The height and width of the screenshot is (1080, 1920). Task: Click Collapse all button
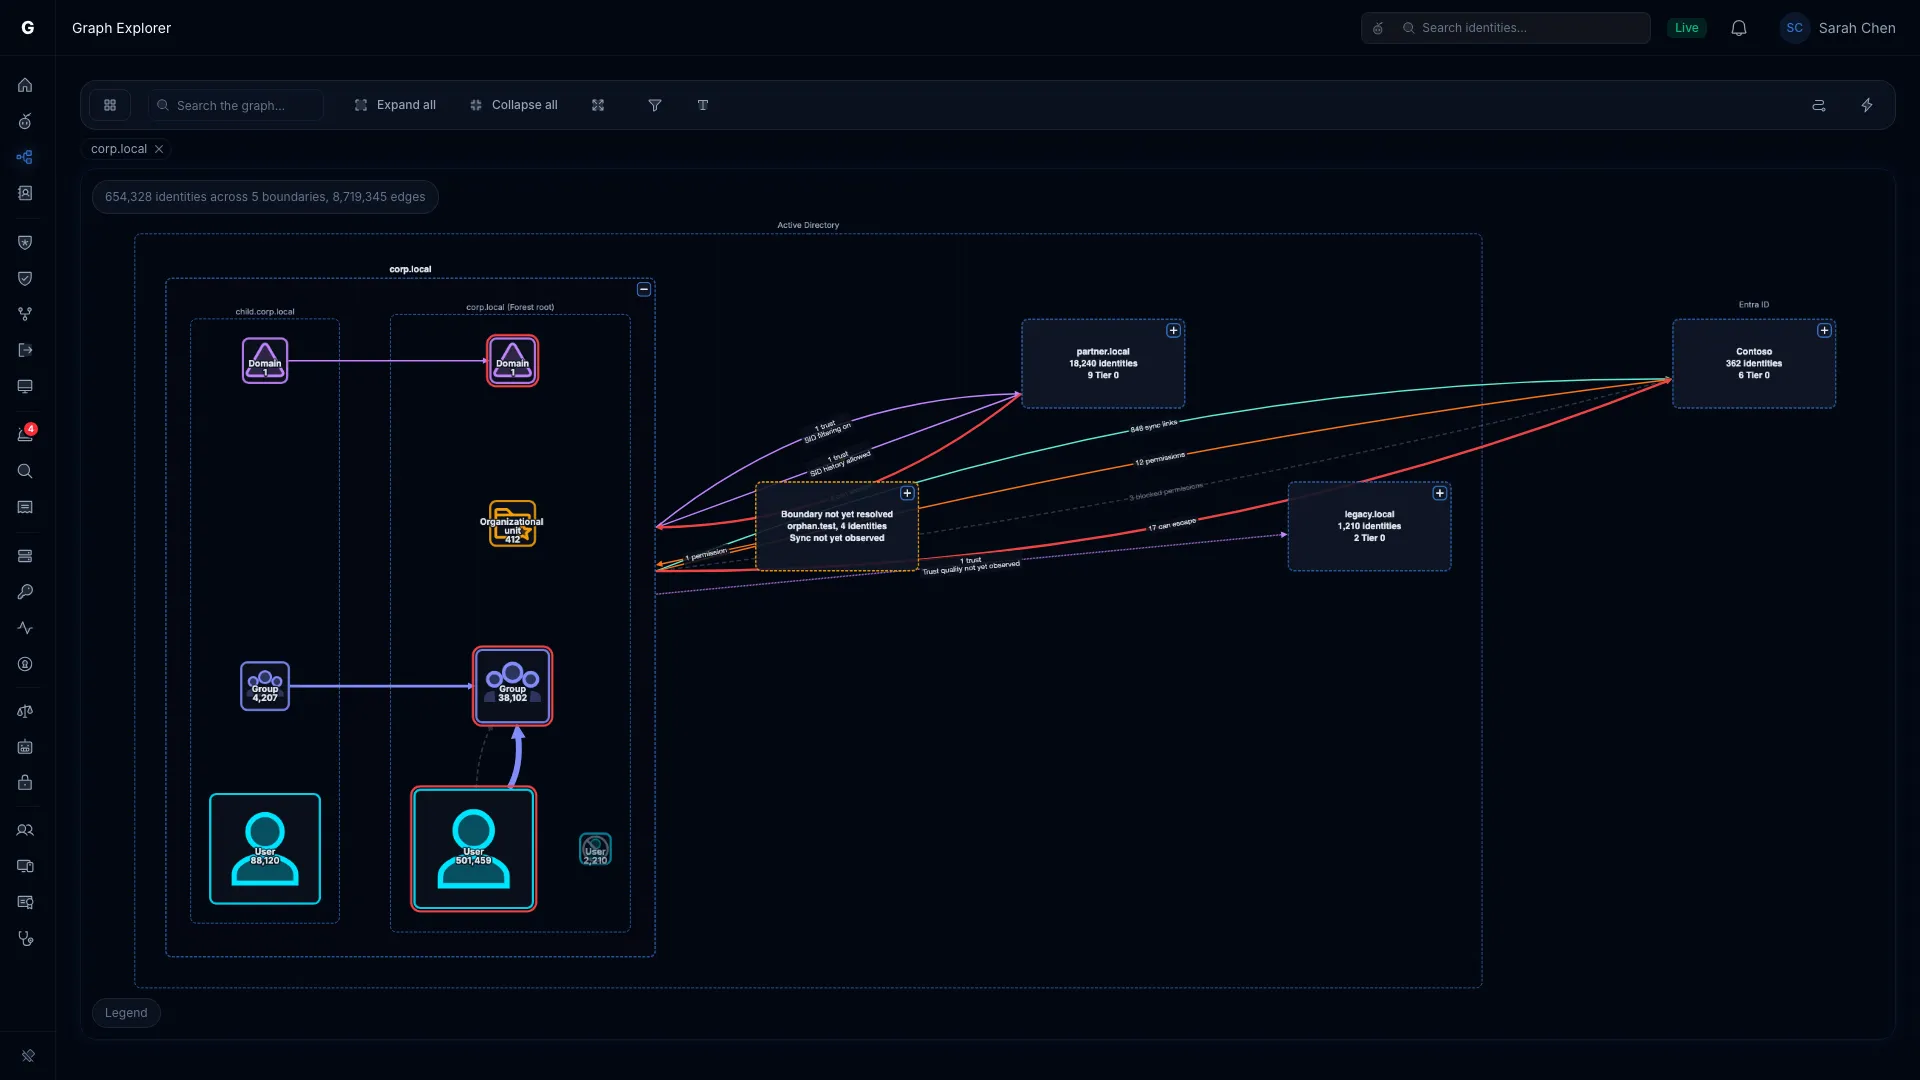[514, 105]
